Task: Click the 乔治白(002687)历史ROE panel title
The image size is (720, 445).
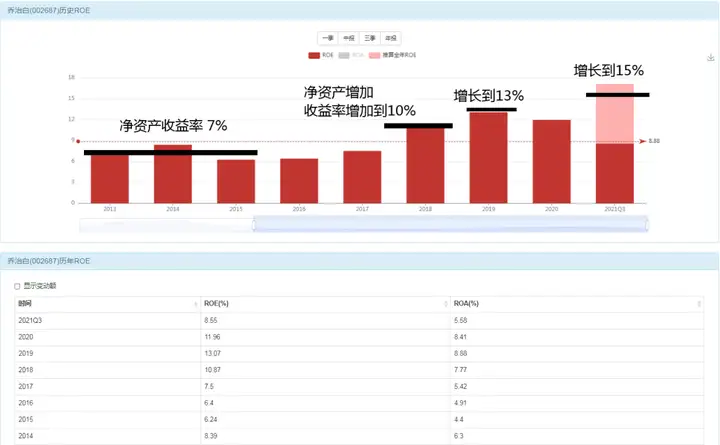Action: click(49, 10)
